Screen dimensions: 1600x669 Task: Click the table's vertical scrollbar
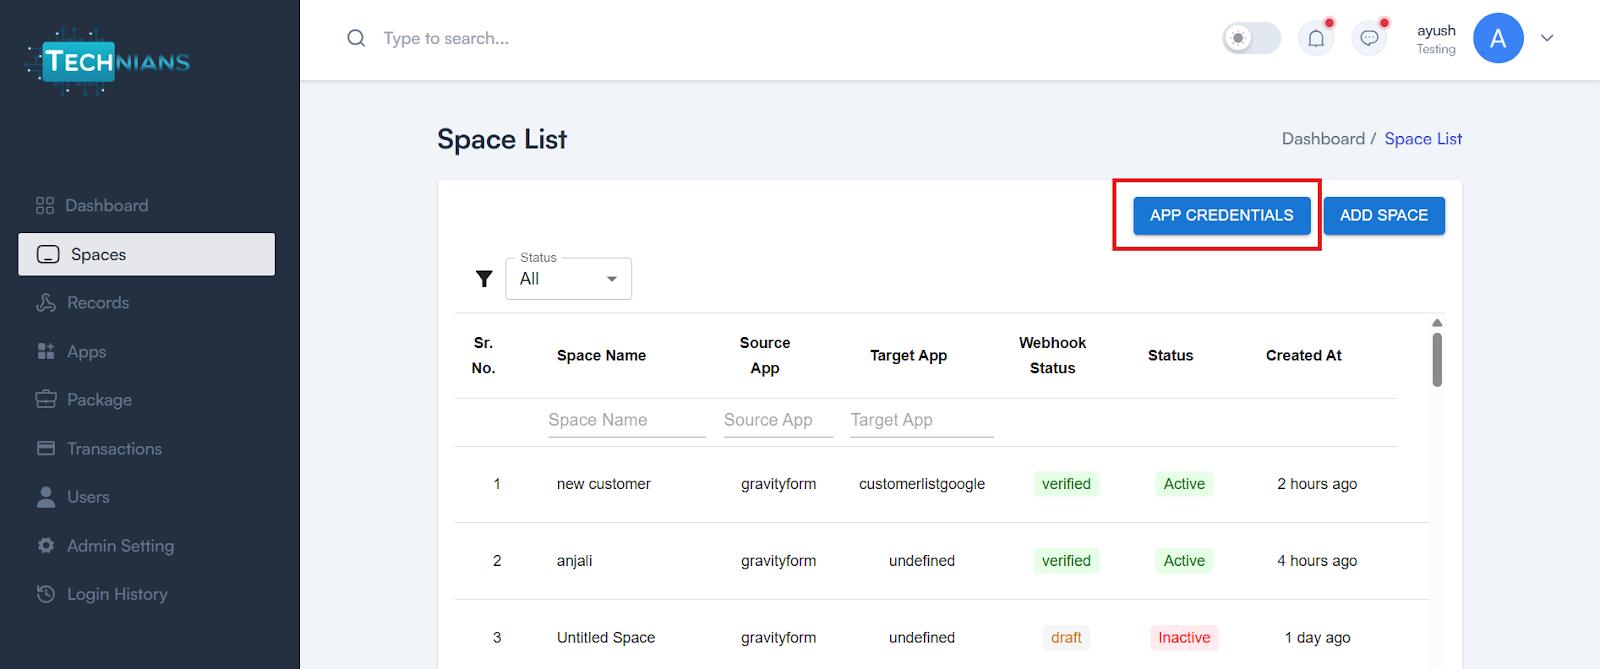click(1437, 360)
